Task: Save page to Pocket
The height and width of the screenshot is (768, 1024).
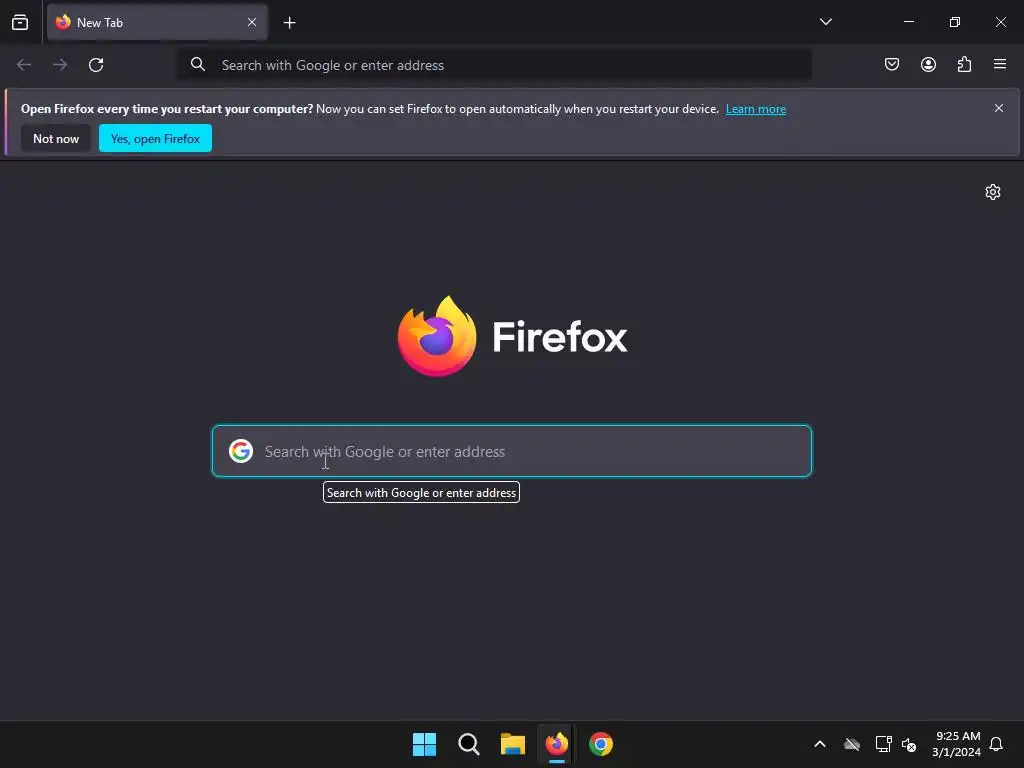Action: click(x=891, y=64)
